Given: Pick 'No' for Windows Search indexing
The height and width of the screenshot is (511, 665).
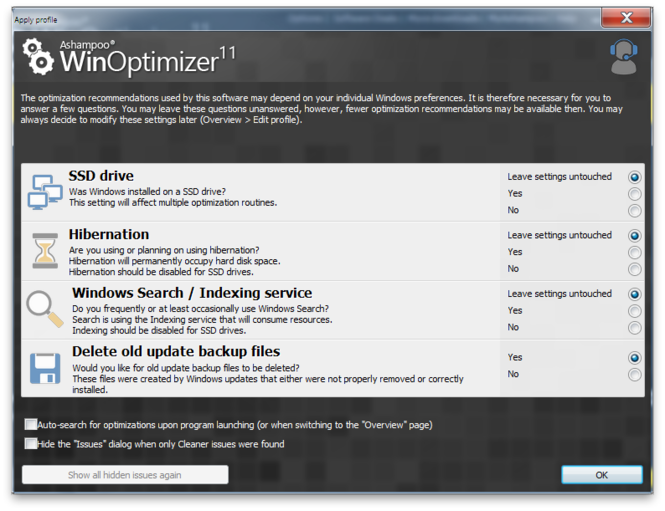Looking at the screenshot, I should click(634, 327).
